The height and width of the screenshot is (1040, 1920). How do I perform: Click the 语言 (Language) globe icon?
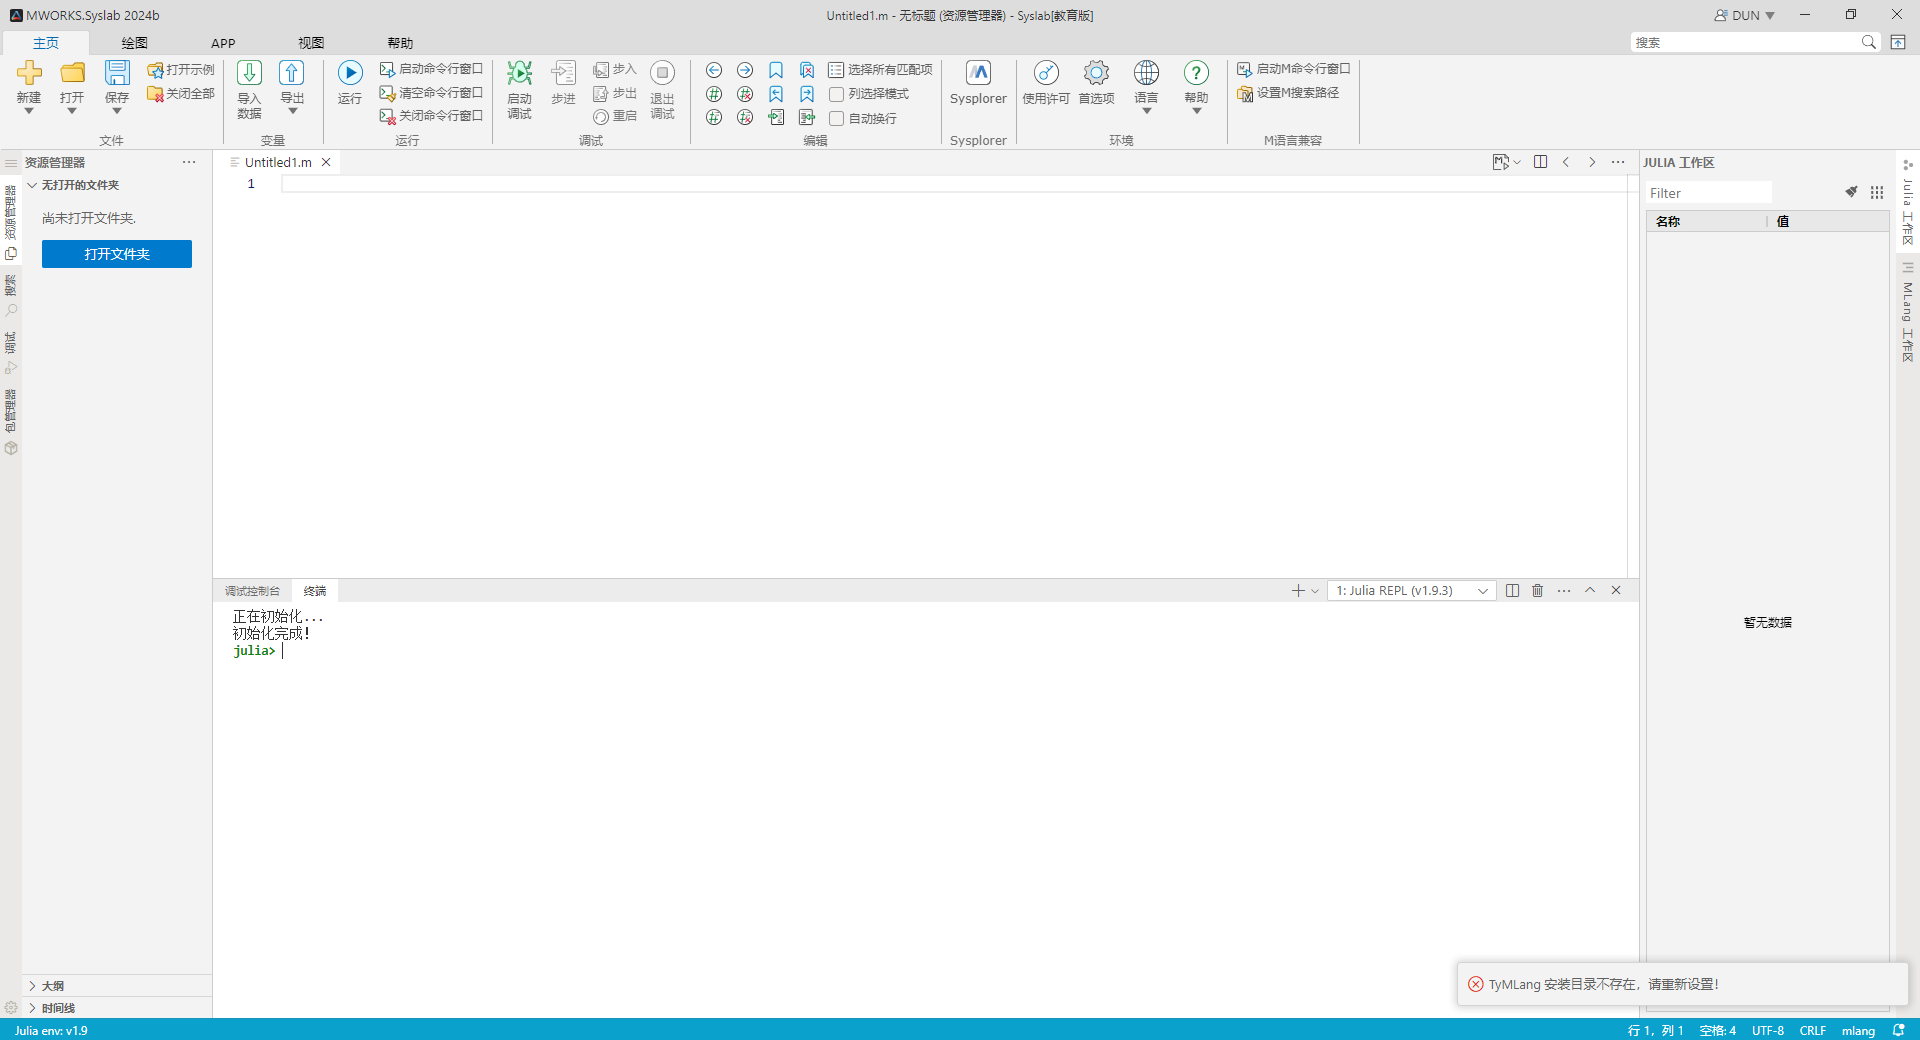coord(1146,72)
